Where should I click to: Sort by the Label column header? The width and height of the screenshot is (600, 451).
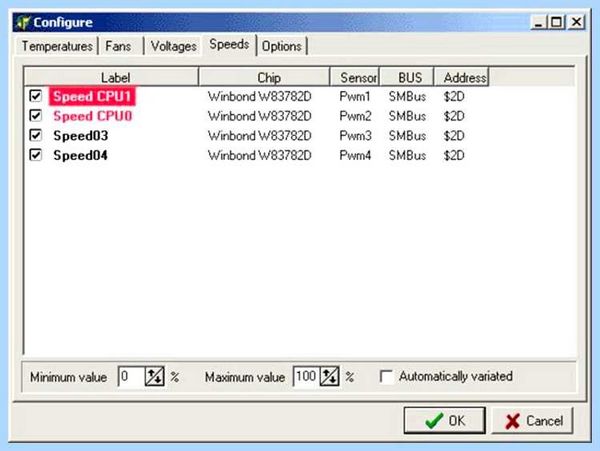(111, 77)
